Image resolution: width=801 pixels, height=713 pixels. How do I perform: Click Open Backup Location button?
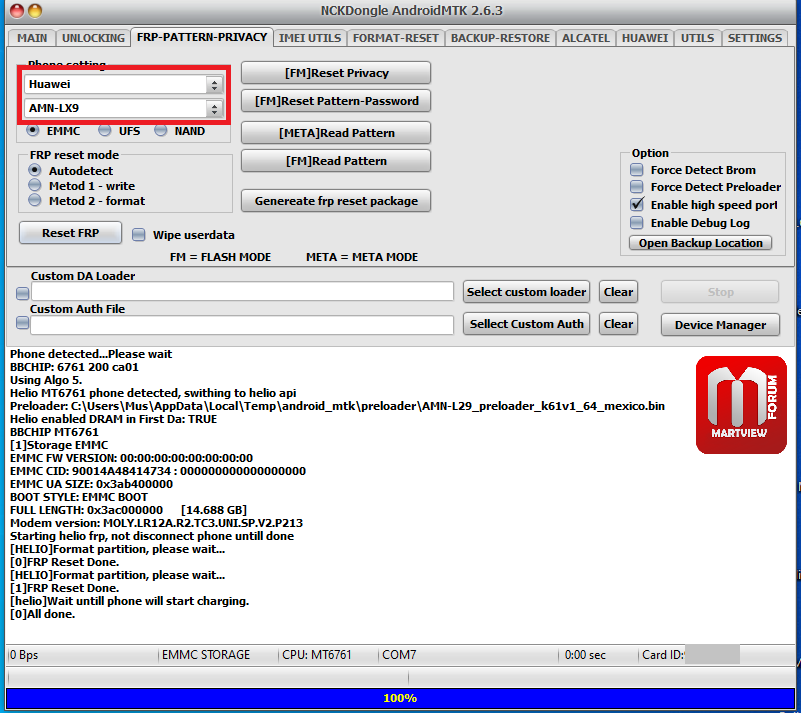click(x=700, y=243)
